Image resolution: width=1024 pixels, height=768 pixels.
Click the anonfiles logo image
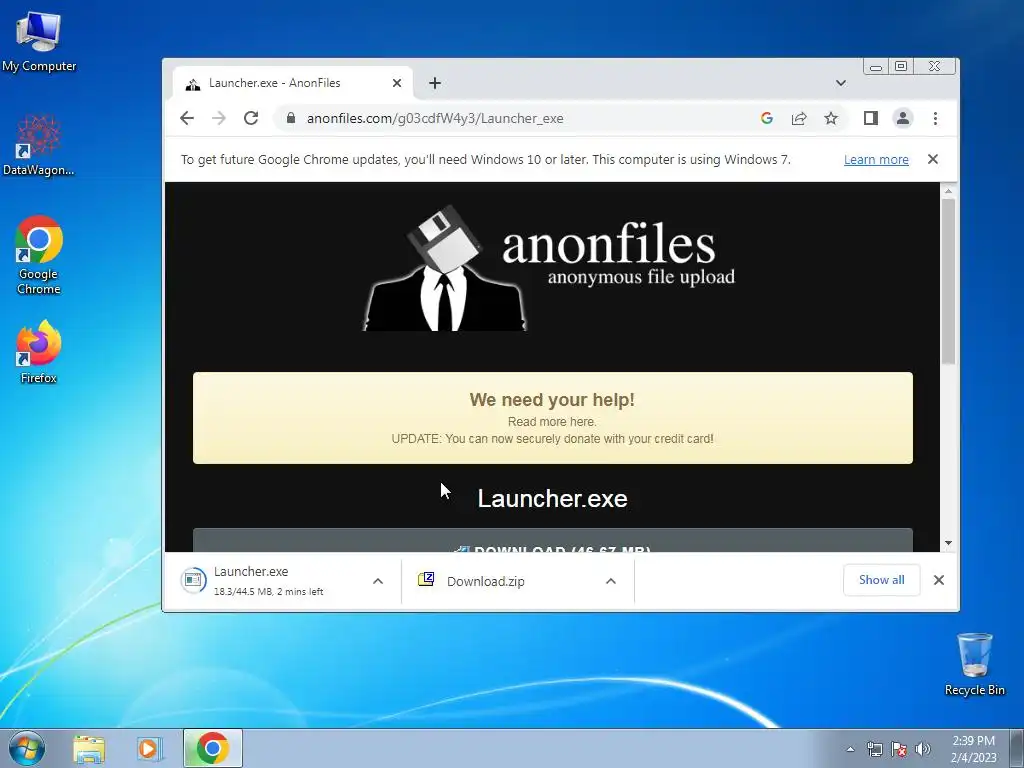pyautogui.click(x=549, y=268)
